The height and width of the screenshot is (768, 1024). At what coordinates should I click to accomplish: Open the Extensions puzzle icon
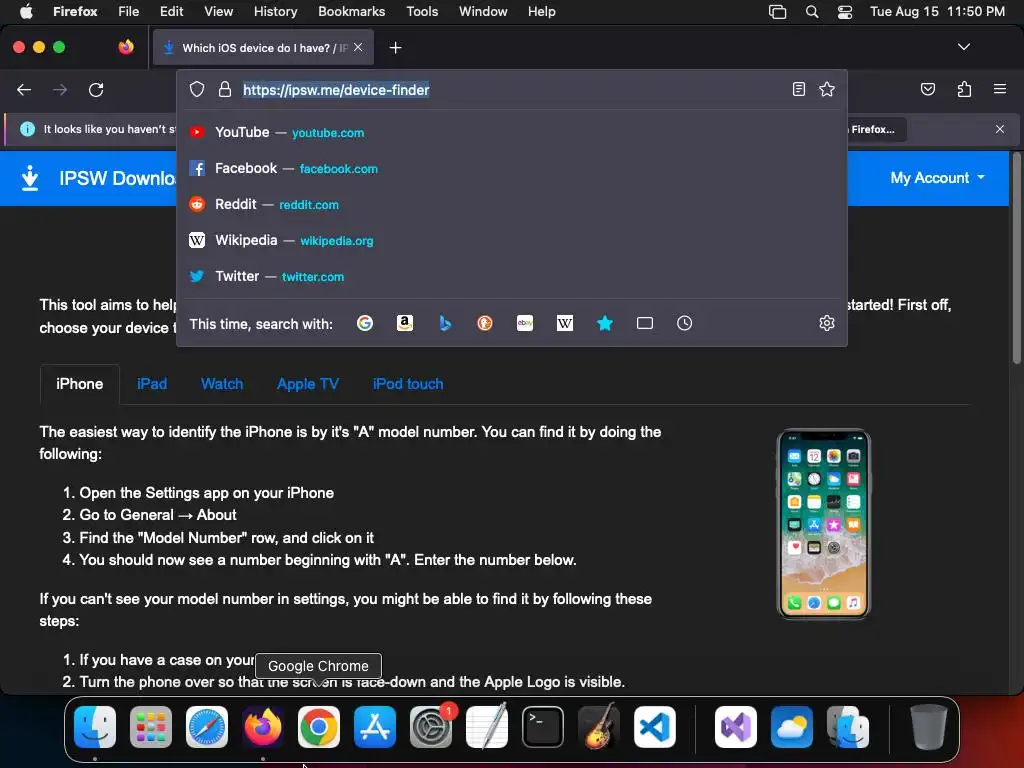click(964, 89)
